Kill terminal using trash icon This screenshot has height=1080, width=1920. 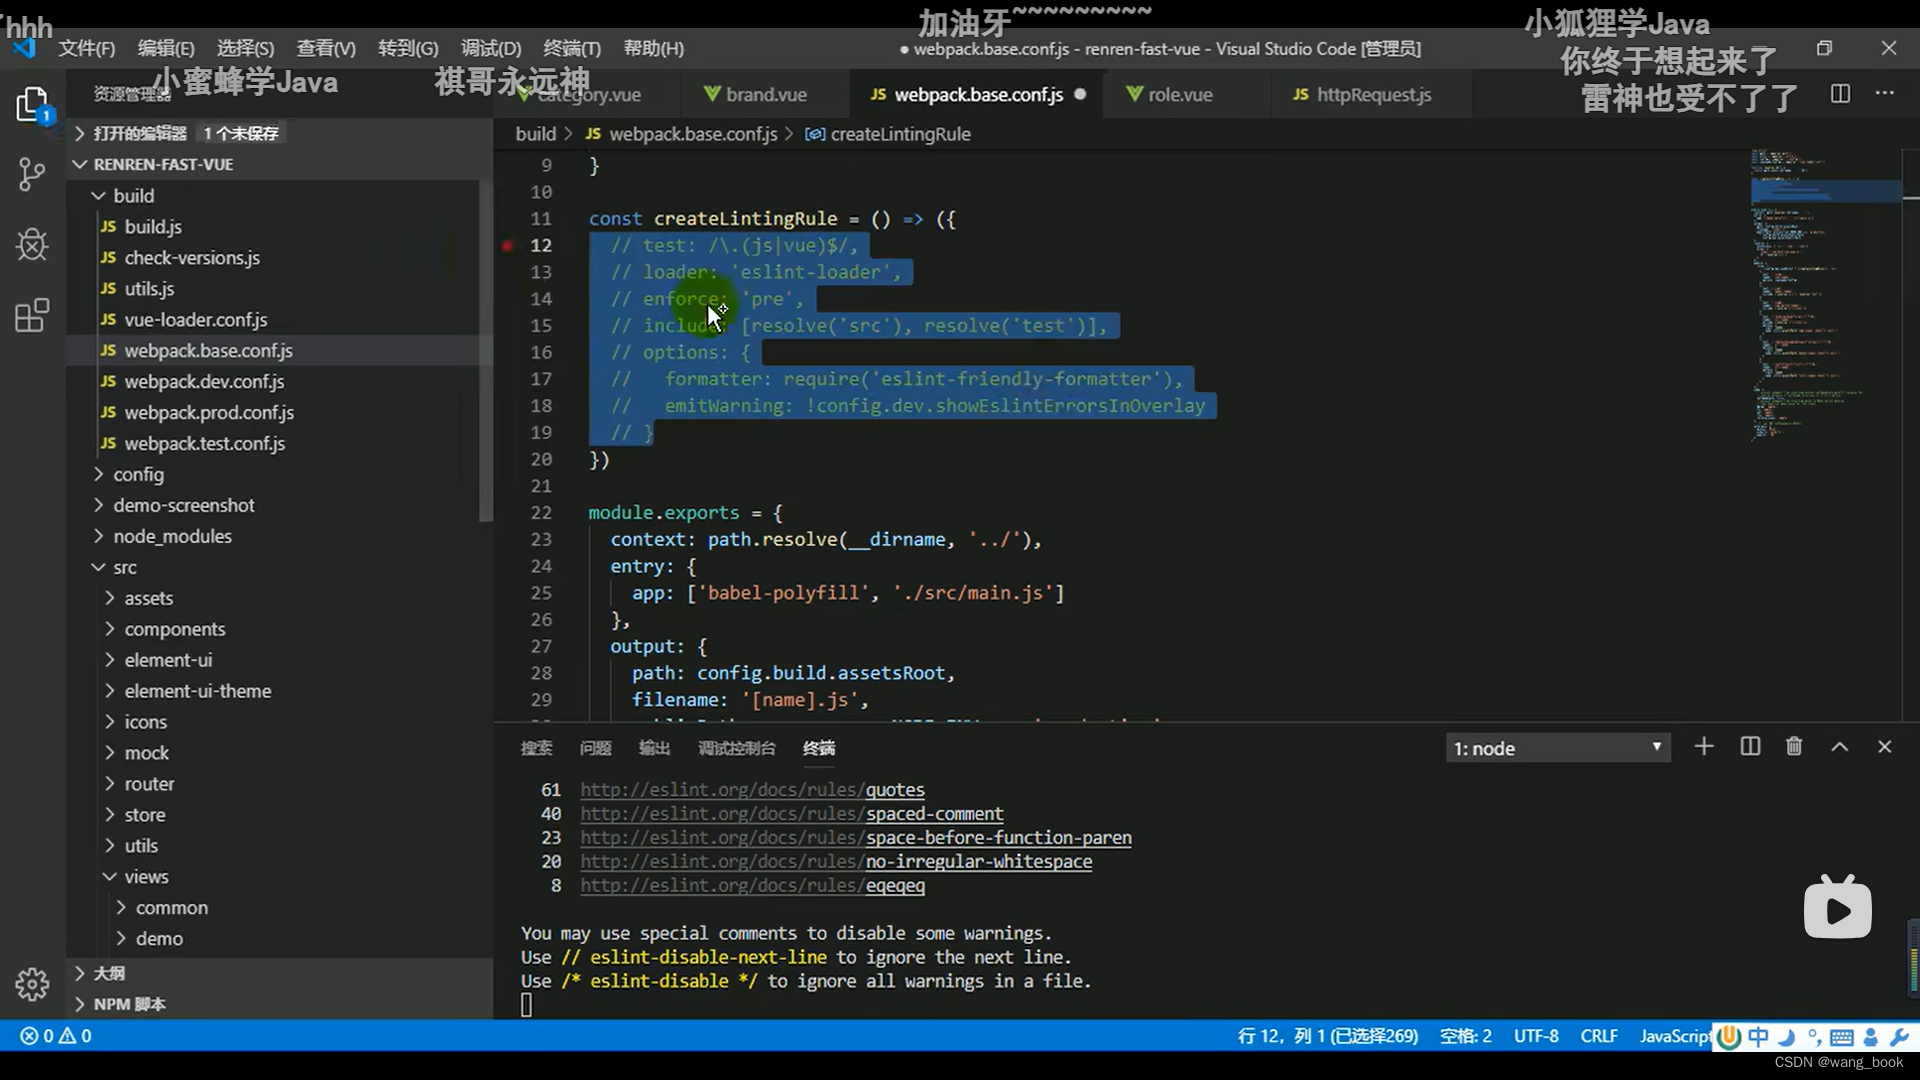[x=1794, y=747]
